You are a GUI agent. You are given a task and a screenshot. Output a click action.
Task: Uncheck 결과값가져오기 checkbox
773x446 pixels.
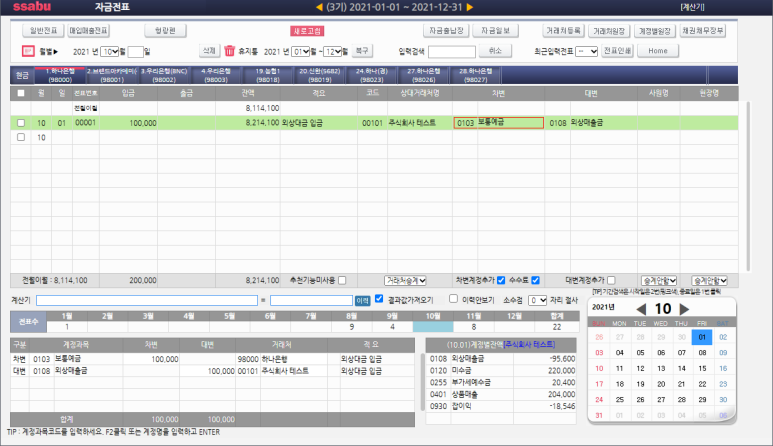tap(379, 299)
